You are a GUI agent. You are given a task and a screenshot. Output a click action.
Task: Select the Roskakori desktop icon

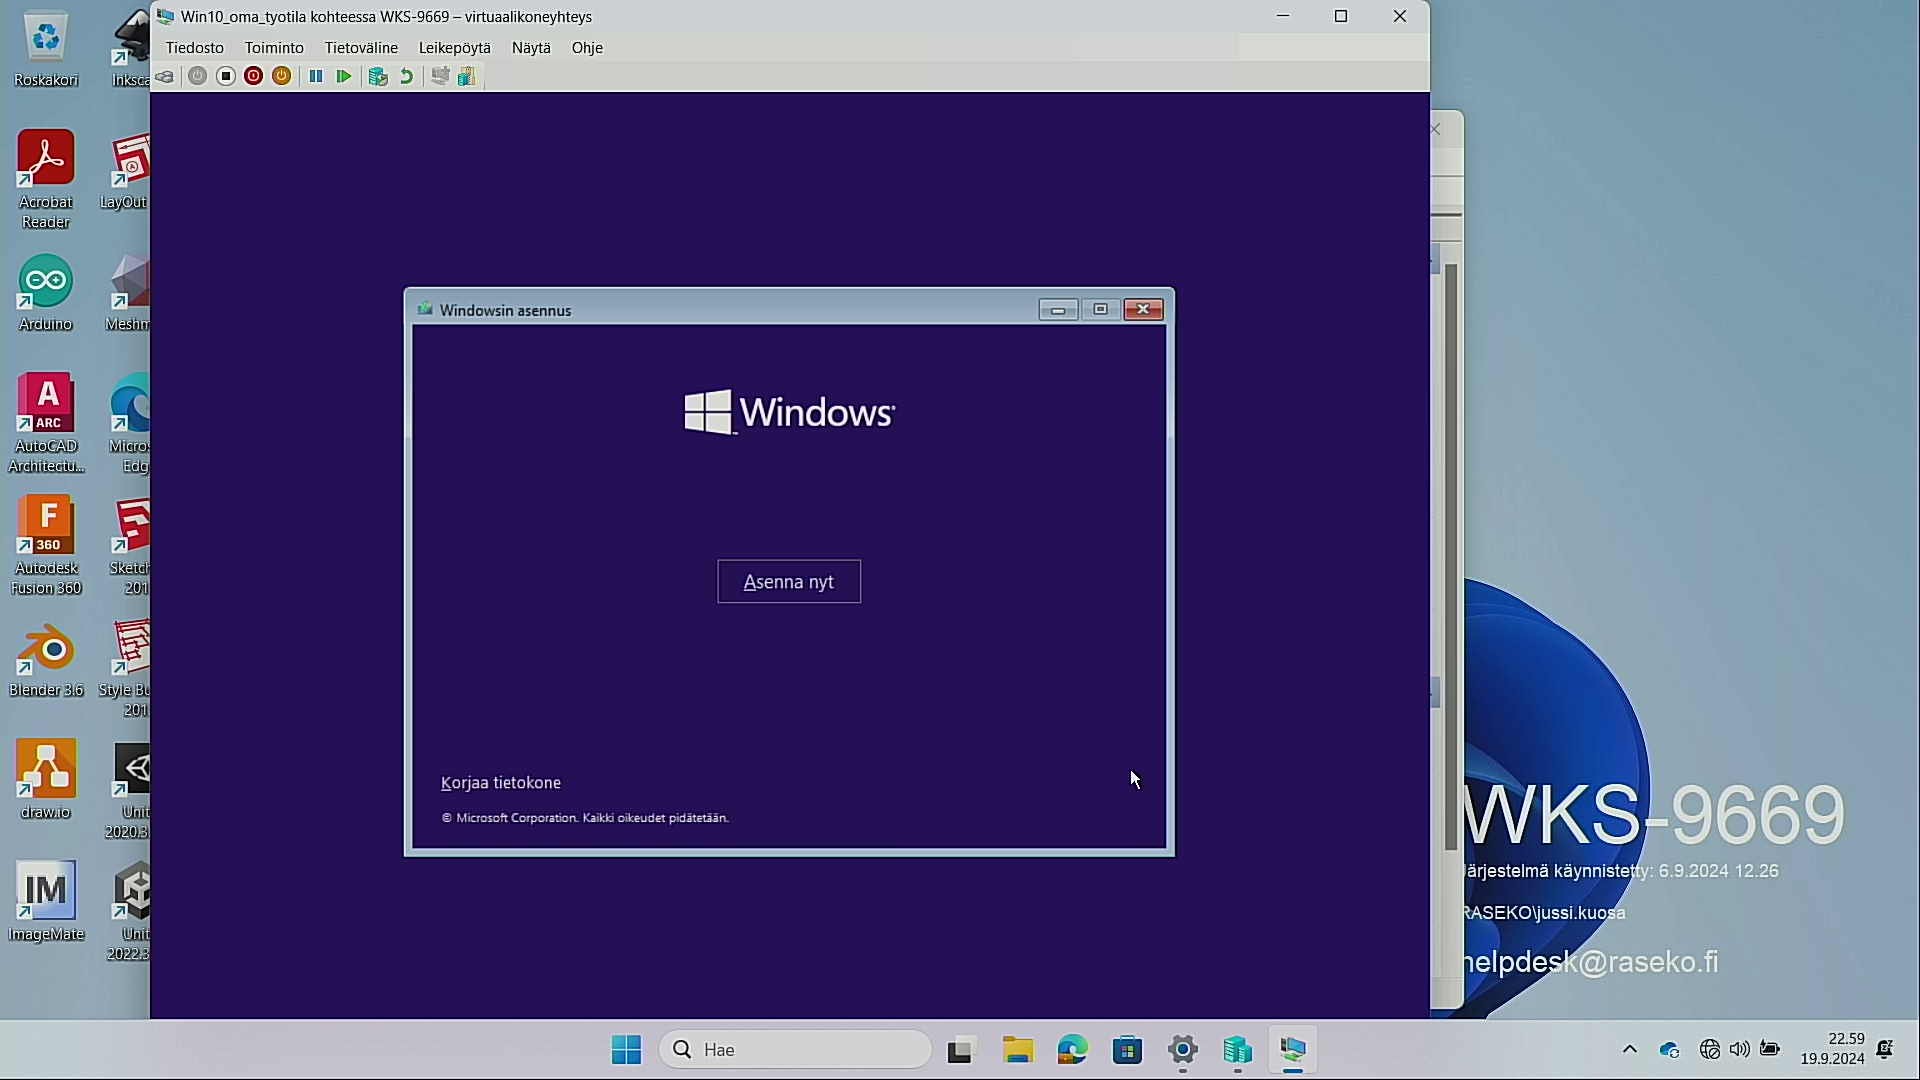46,49
